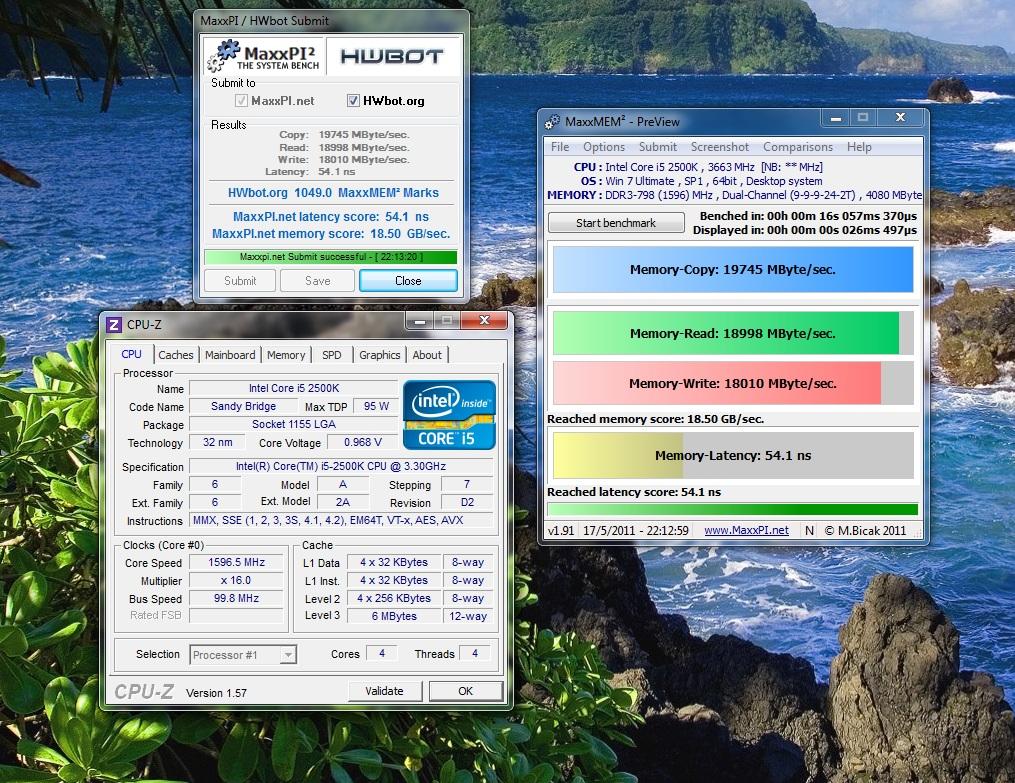Open the Comparisons menu in MaxxMEM
The width and height of the screenshot is (1015, 783).
tap(798, 147)
